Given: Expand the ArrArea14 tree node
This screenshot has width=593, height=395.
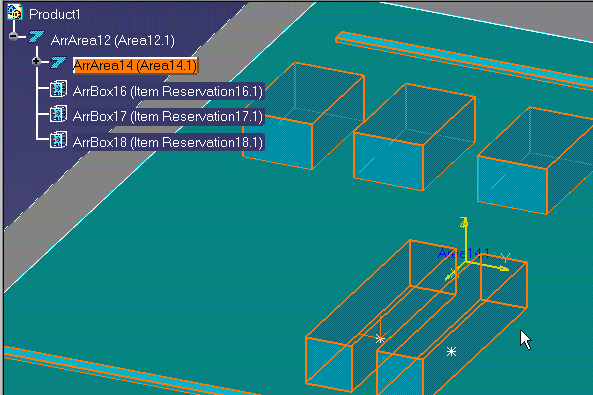Looking at the screenshot, I should point(36,61).
